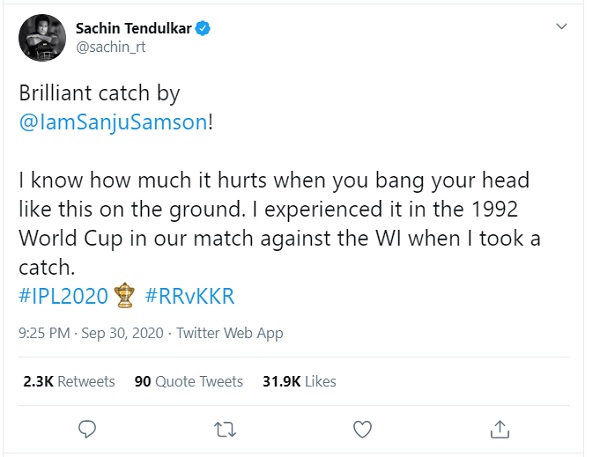The height and width of the screenshot is (457, 600).
Task: Show the 31.9K Likes list
Action: (x=298, y=381)
